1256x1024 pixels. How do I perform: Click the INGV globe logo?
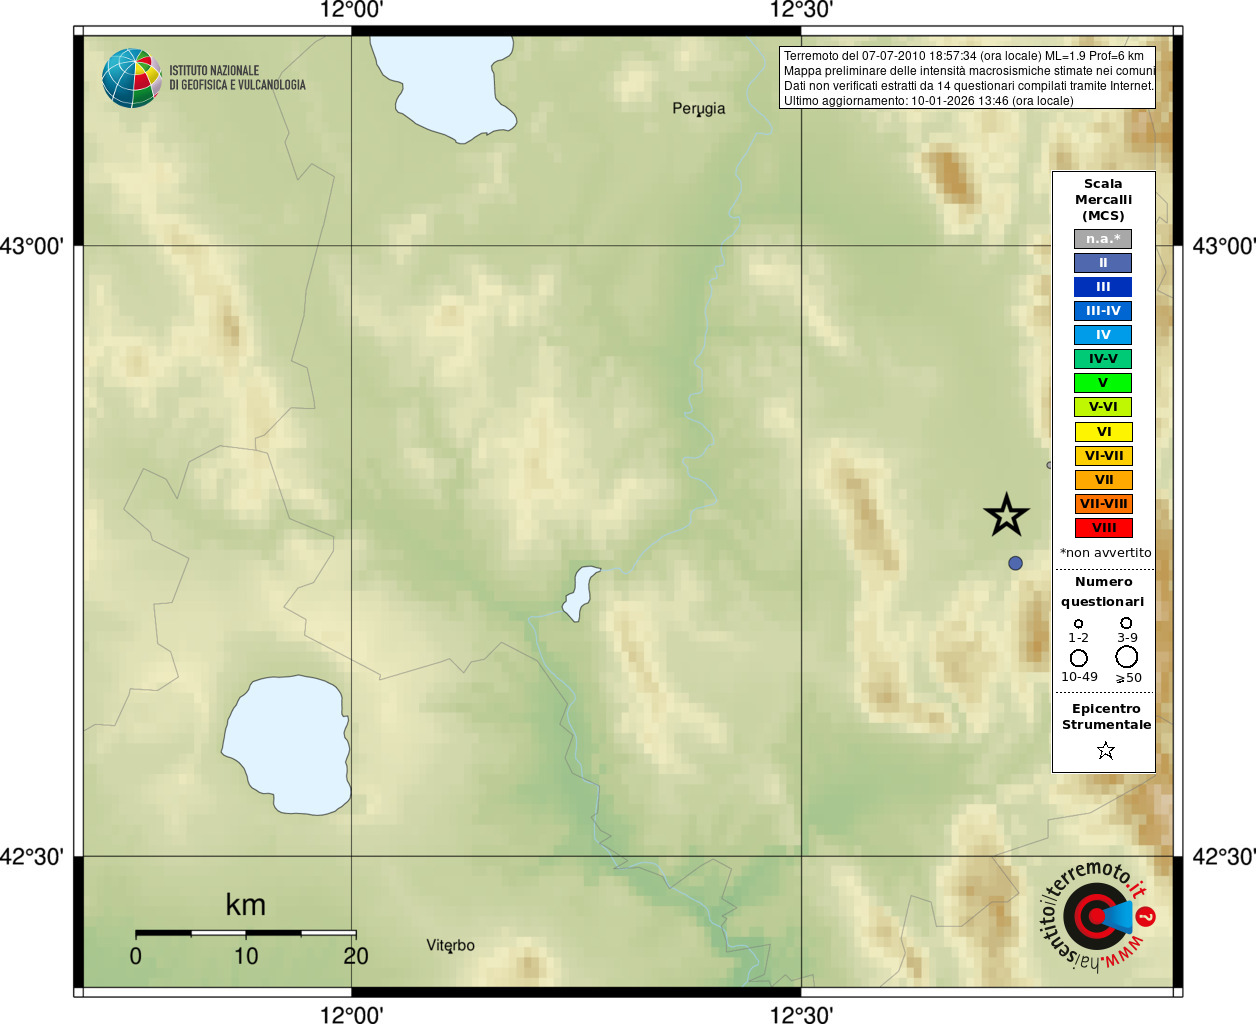point(131,78)
